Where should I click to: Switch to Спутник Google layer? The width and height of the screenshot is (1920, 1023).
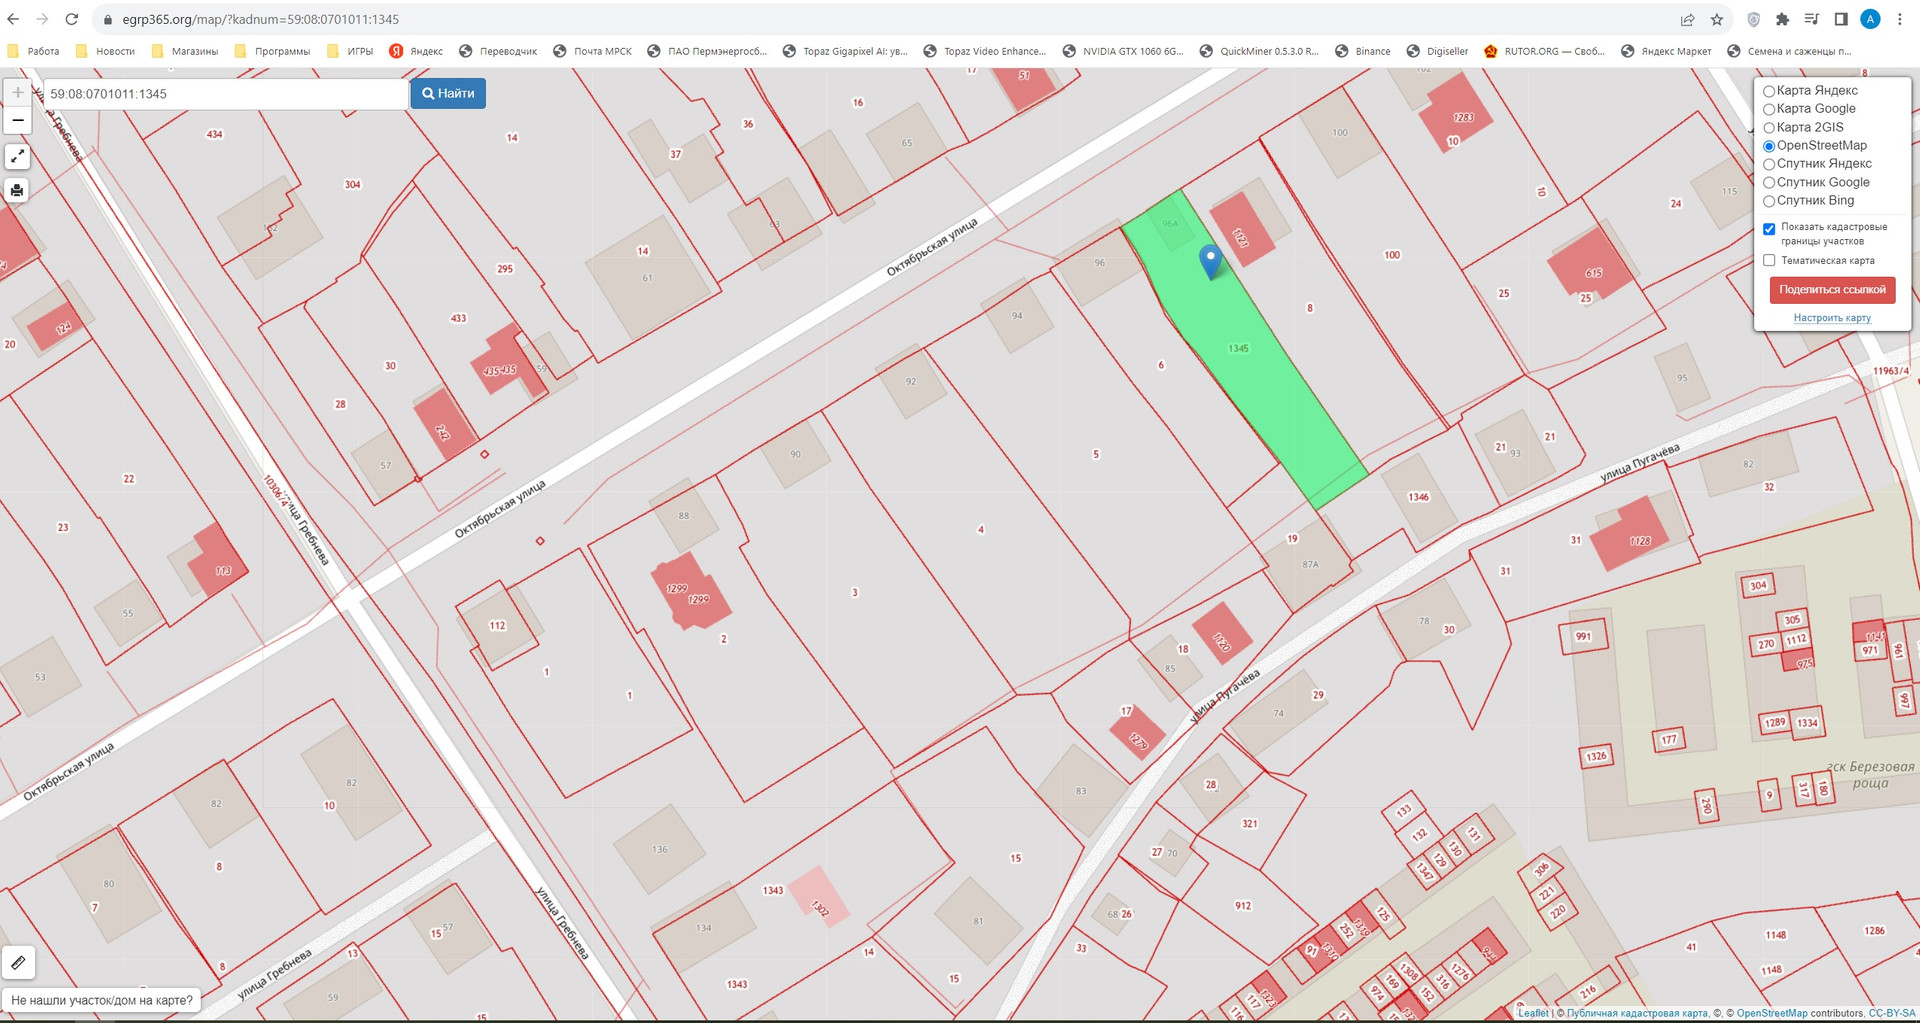1769,183
